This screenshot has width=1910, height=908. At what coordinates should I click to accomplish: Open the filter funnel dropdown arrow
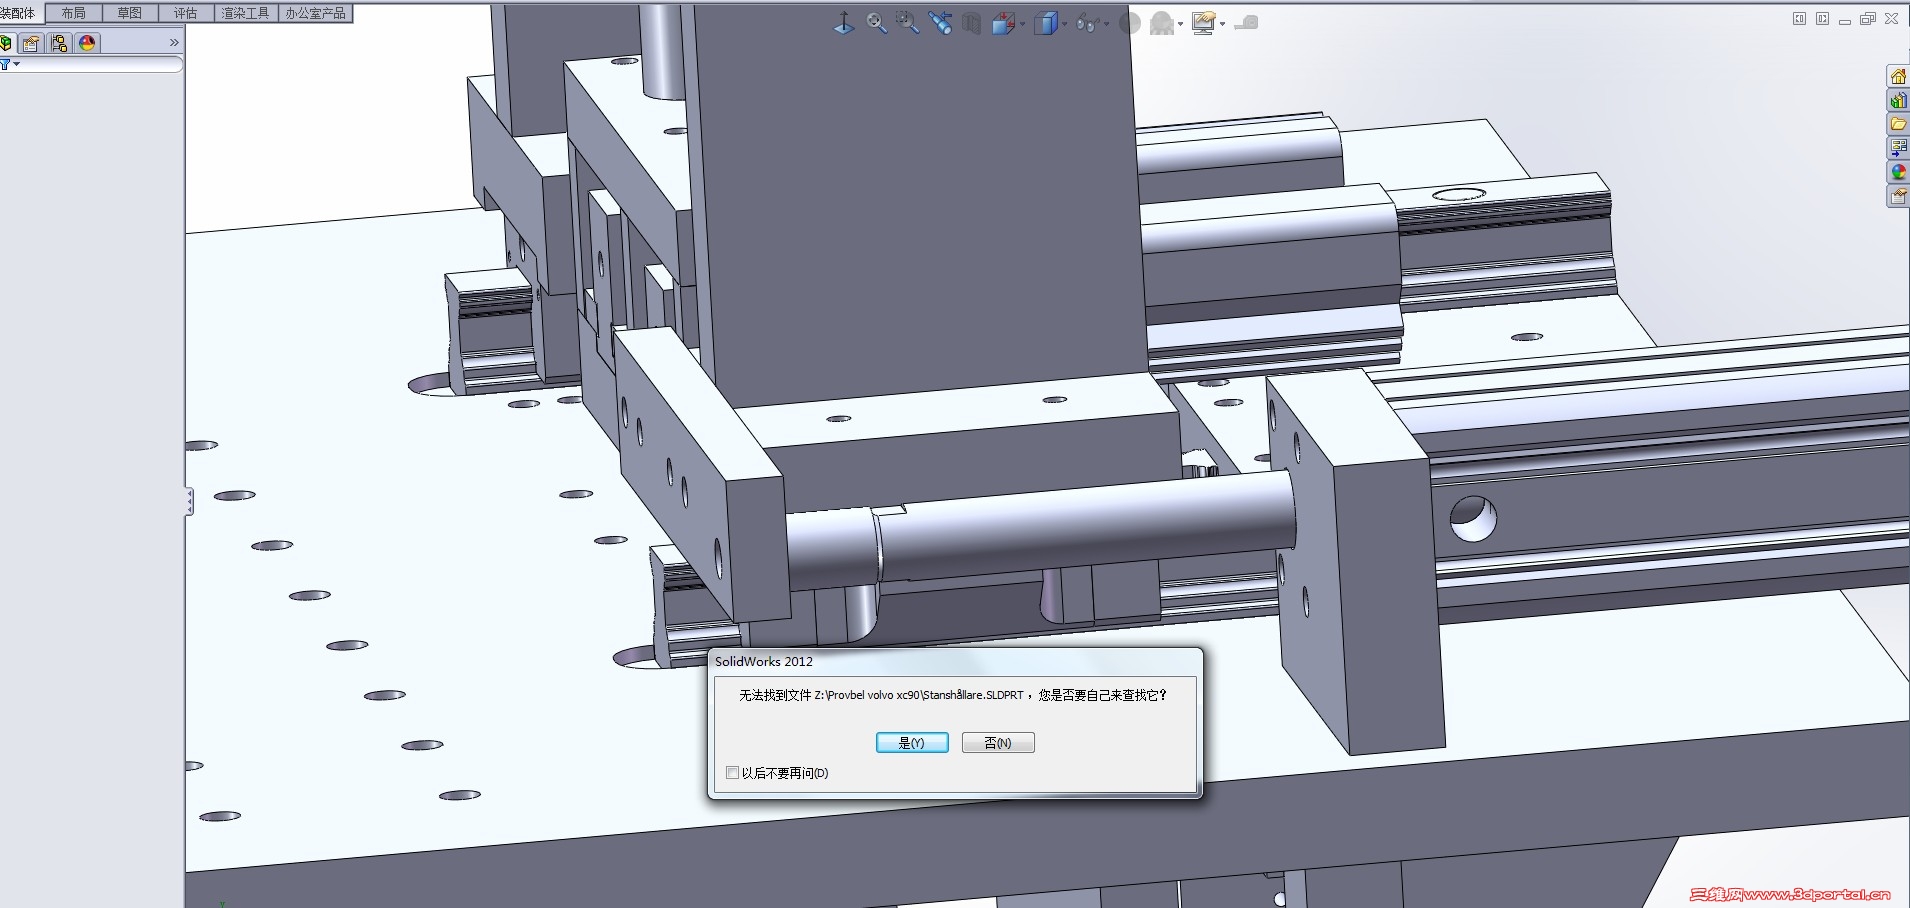(x=17, y=65)
